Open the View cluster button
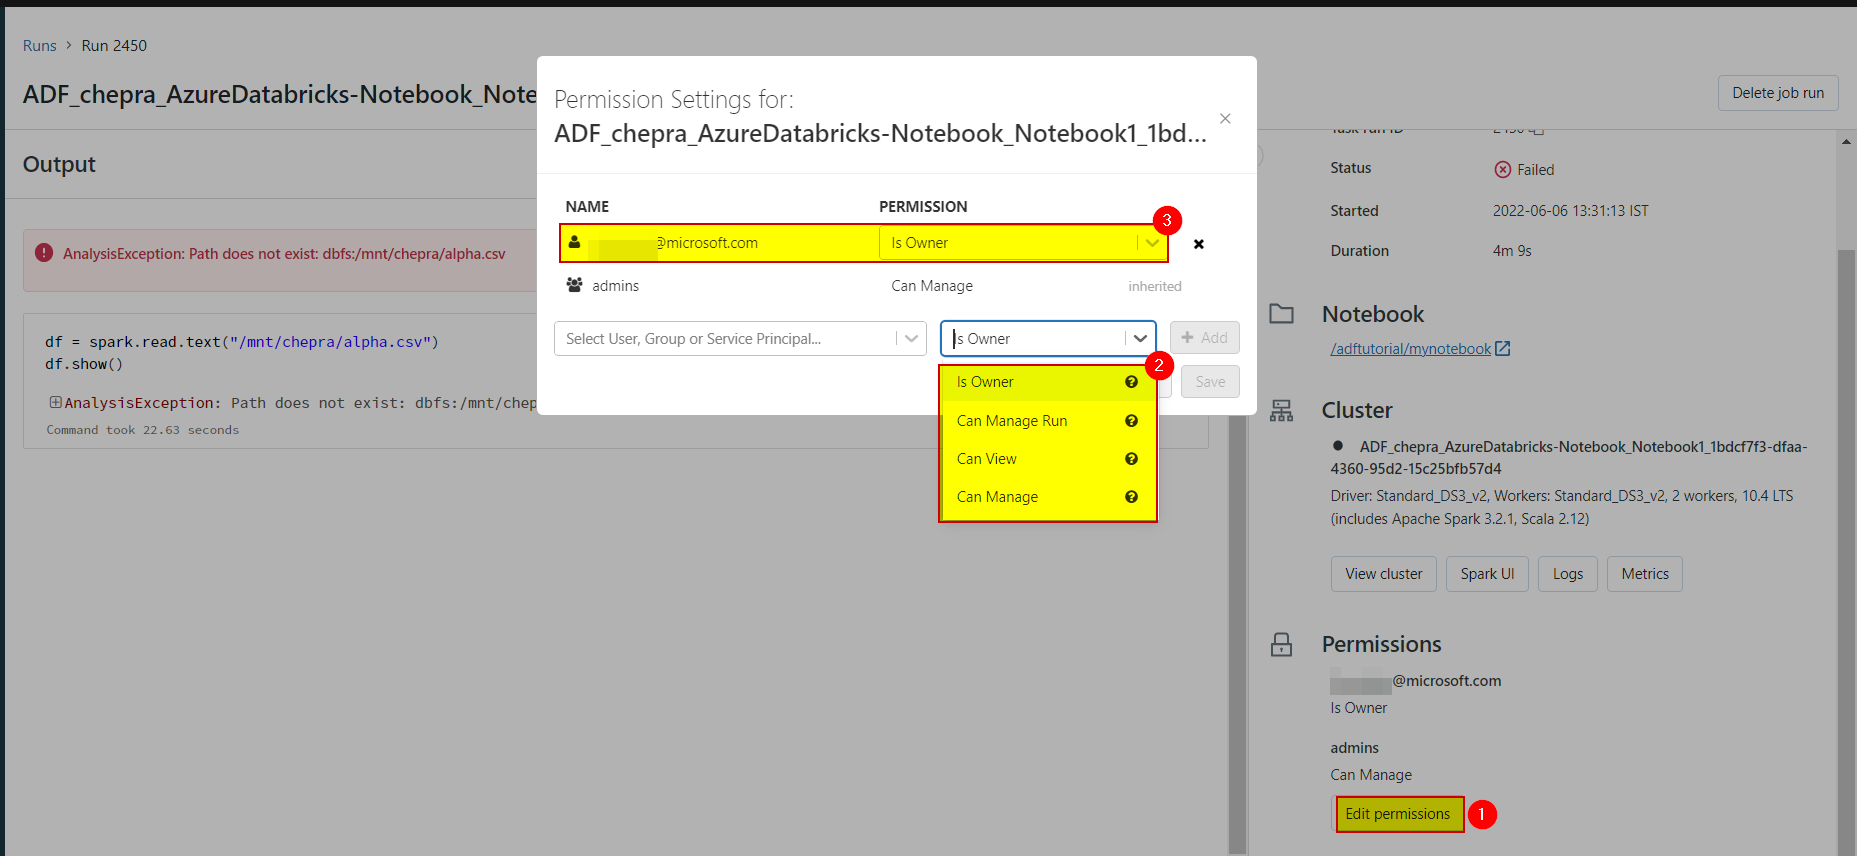 (1384, 574)
